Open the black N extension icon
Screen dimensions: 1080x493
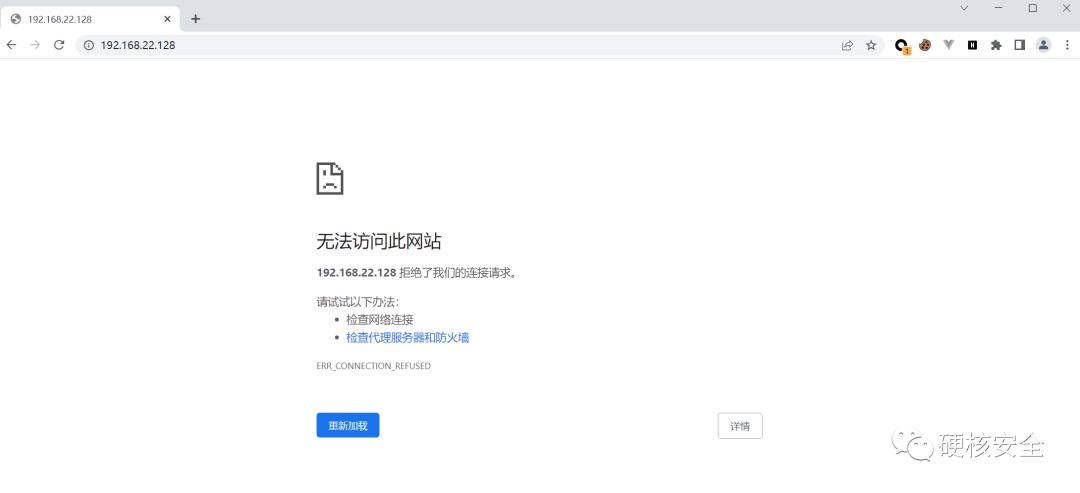coord(972,45)
